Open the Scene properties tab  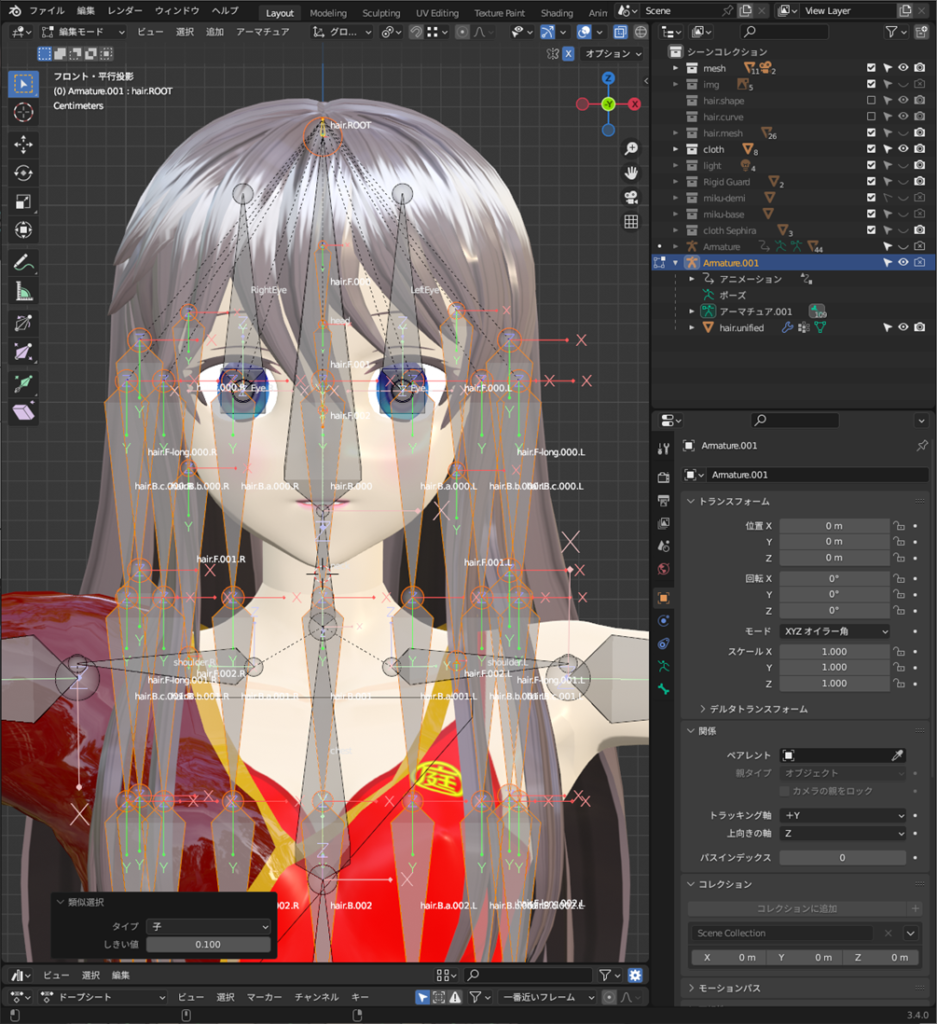[663, 546]
